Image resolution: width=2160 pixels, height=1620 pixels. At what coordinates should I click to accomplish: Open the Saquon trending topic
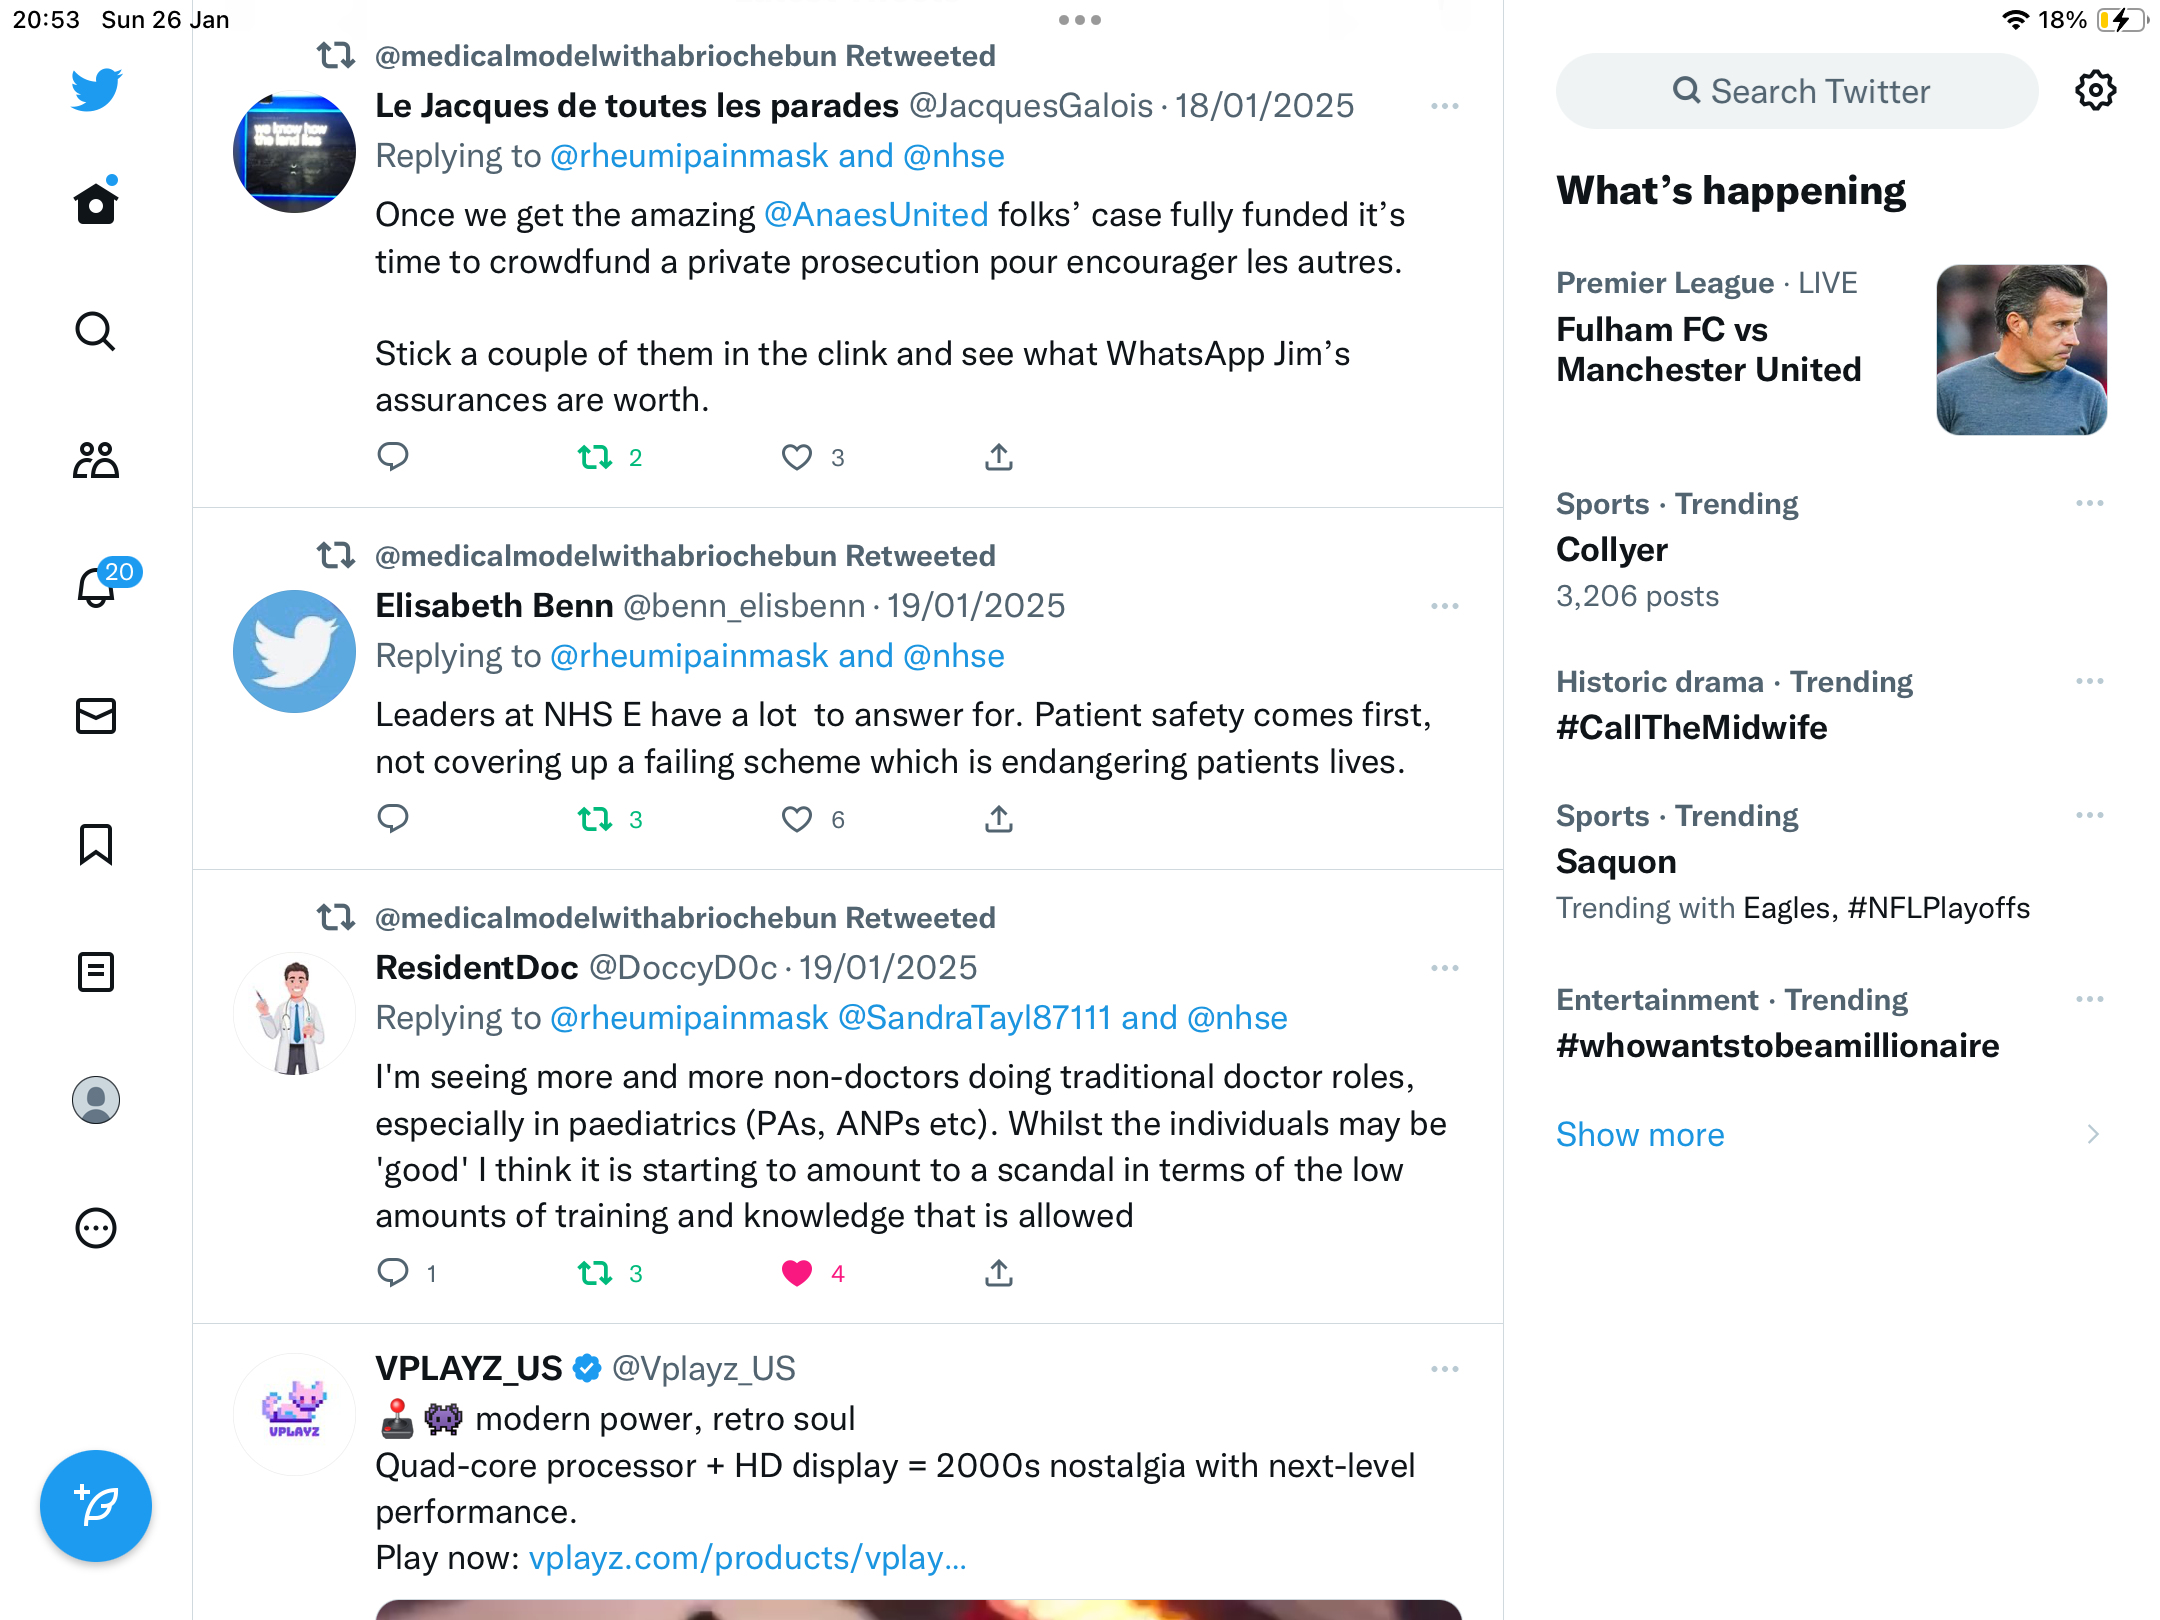(1616, 861)
